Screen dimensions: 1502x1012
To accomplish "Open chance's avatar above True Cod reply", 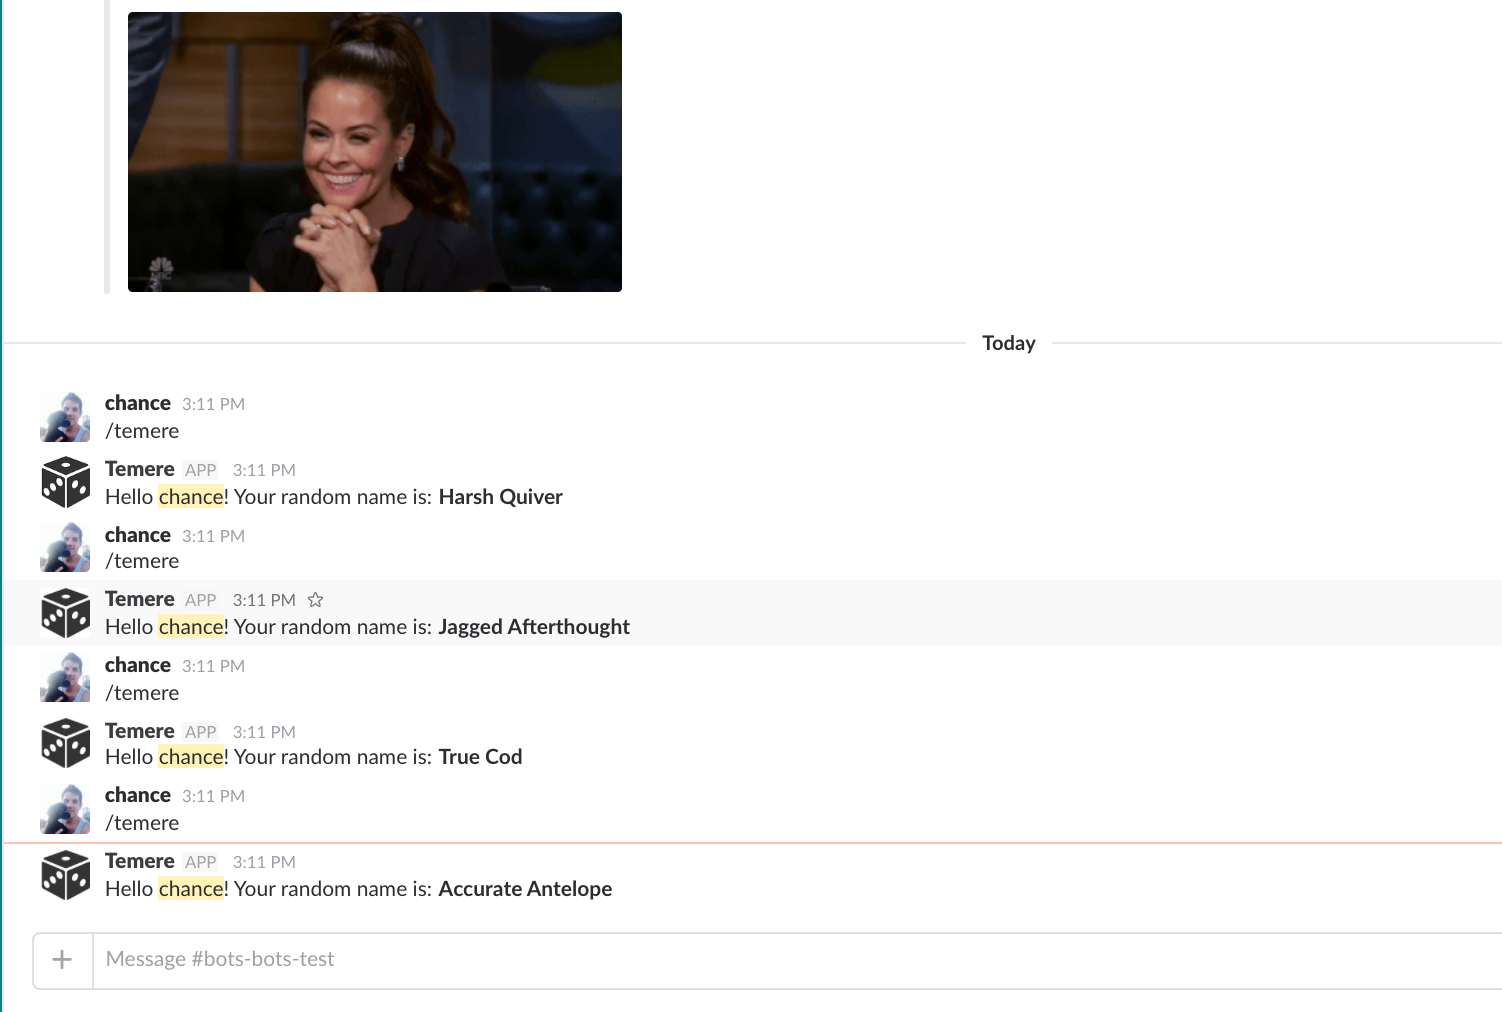I will click(x=65, y=677).
